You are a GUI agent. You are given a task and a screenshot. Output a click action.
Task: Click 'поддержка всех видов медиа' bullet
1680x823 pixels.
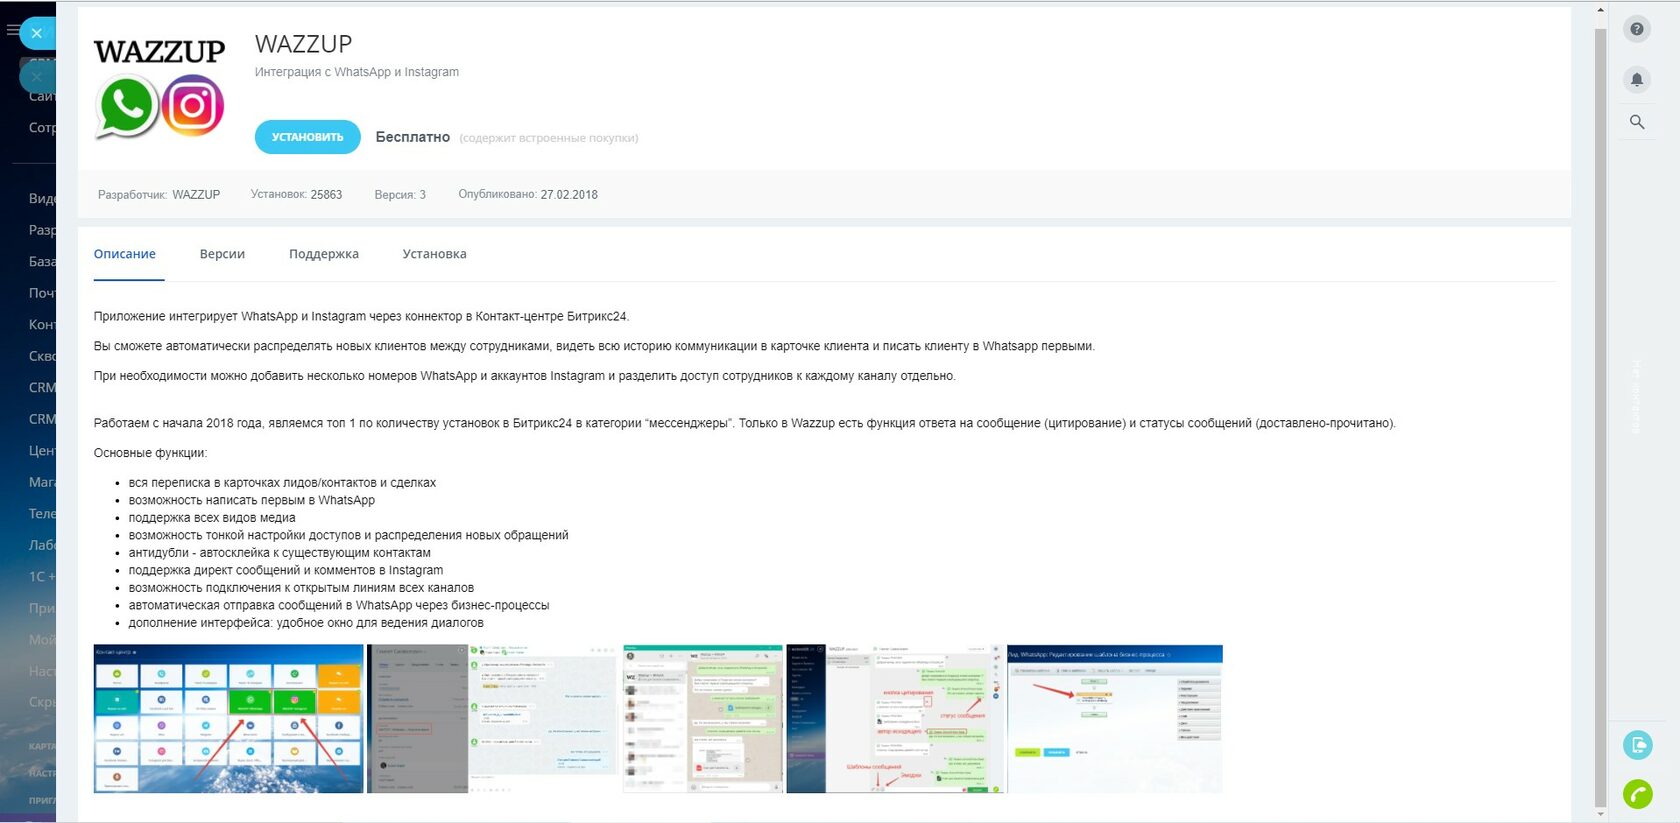212,518
